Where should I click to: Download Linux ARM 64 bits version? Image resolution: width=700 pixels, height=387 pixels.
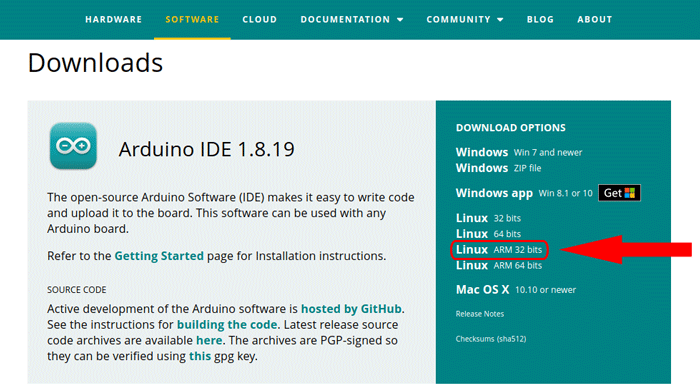click(499, 265)
